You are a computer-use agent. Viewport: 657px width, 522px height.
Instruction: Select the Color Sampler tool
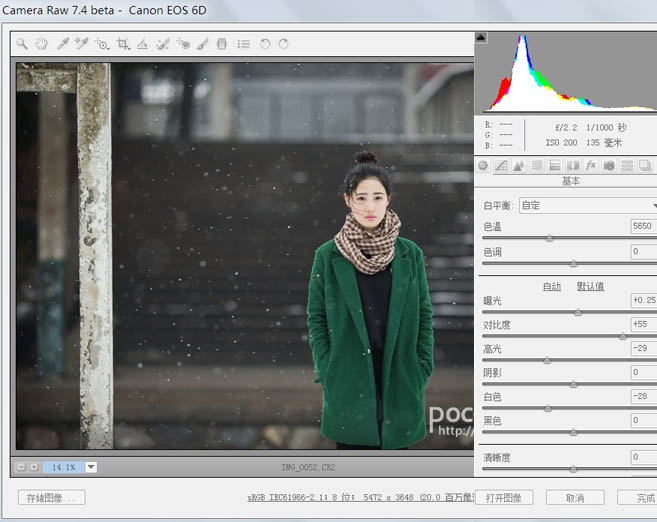point(82,44)
